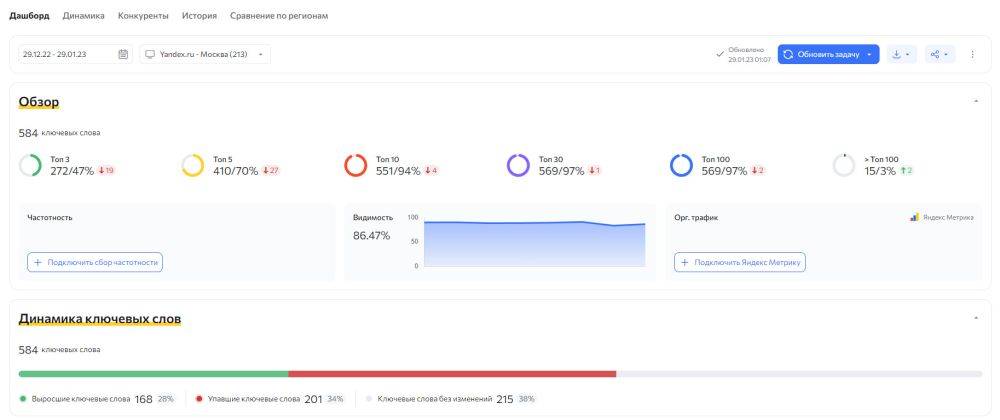The image size is (1000, 420).
Task: Open the share options menu
Action: coord(939,54)
